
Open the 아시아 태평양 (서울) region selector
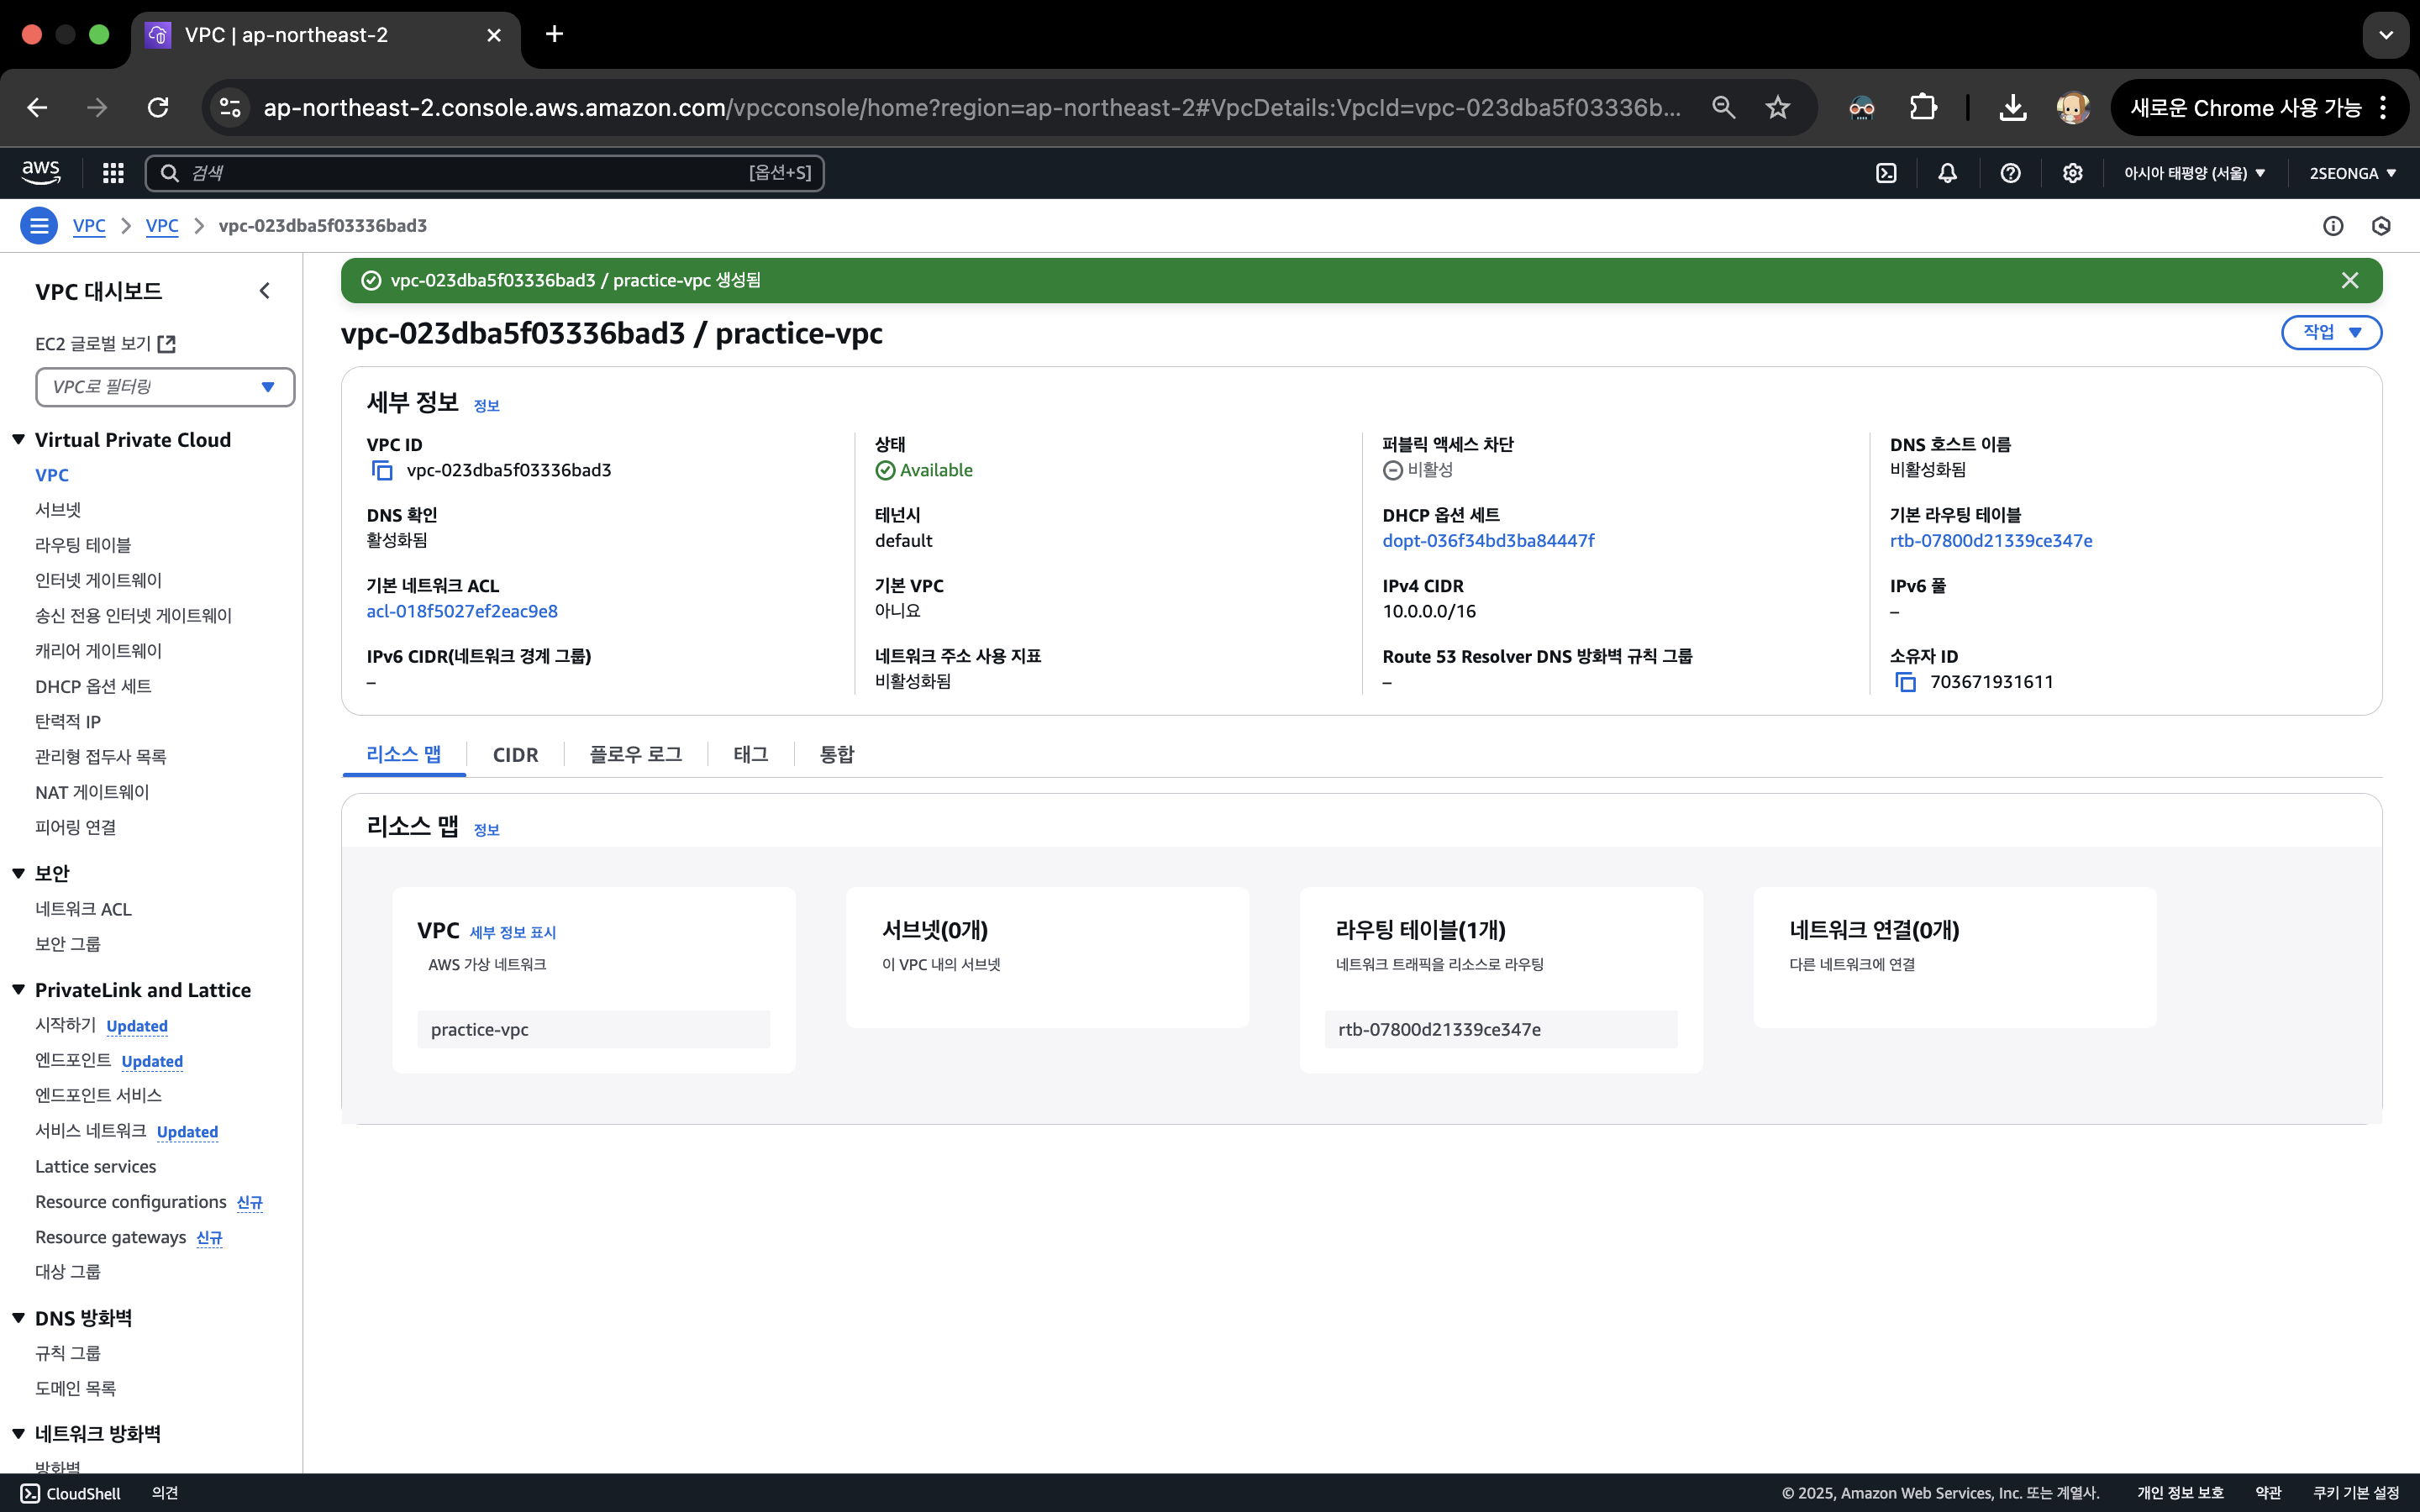pos(2195,173)
